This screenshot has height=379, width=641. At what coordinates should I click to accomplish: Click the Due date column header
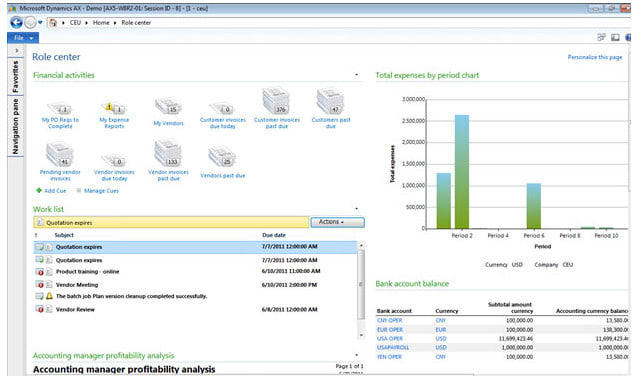click(274, 235)
